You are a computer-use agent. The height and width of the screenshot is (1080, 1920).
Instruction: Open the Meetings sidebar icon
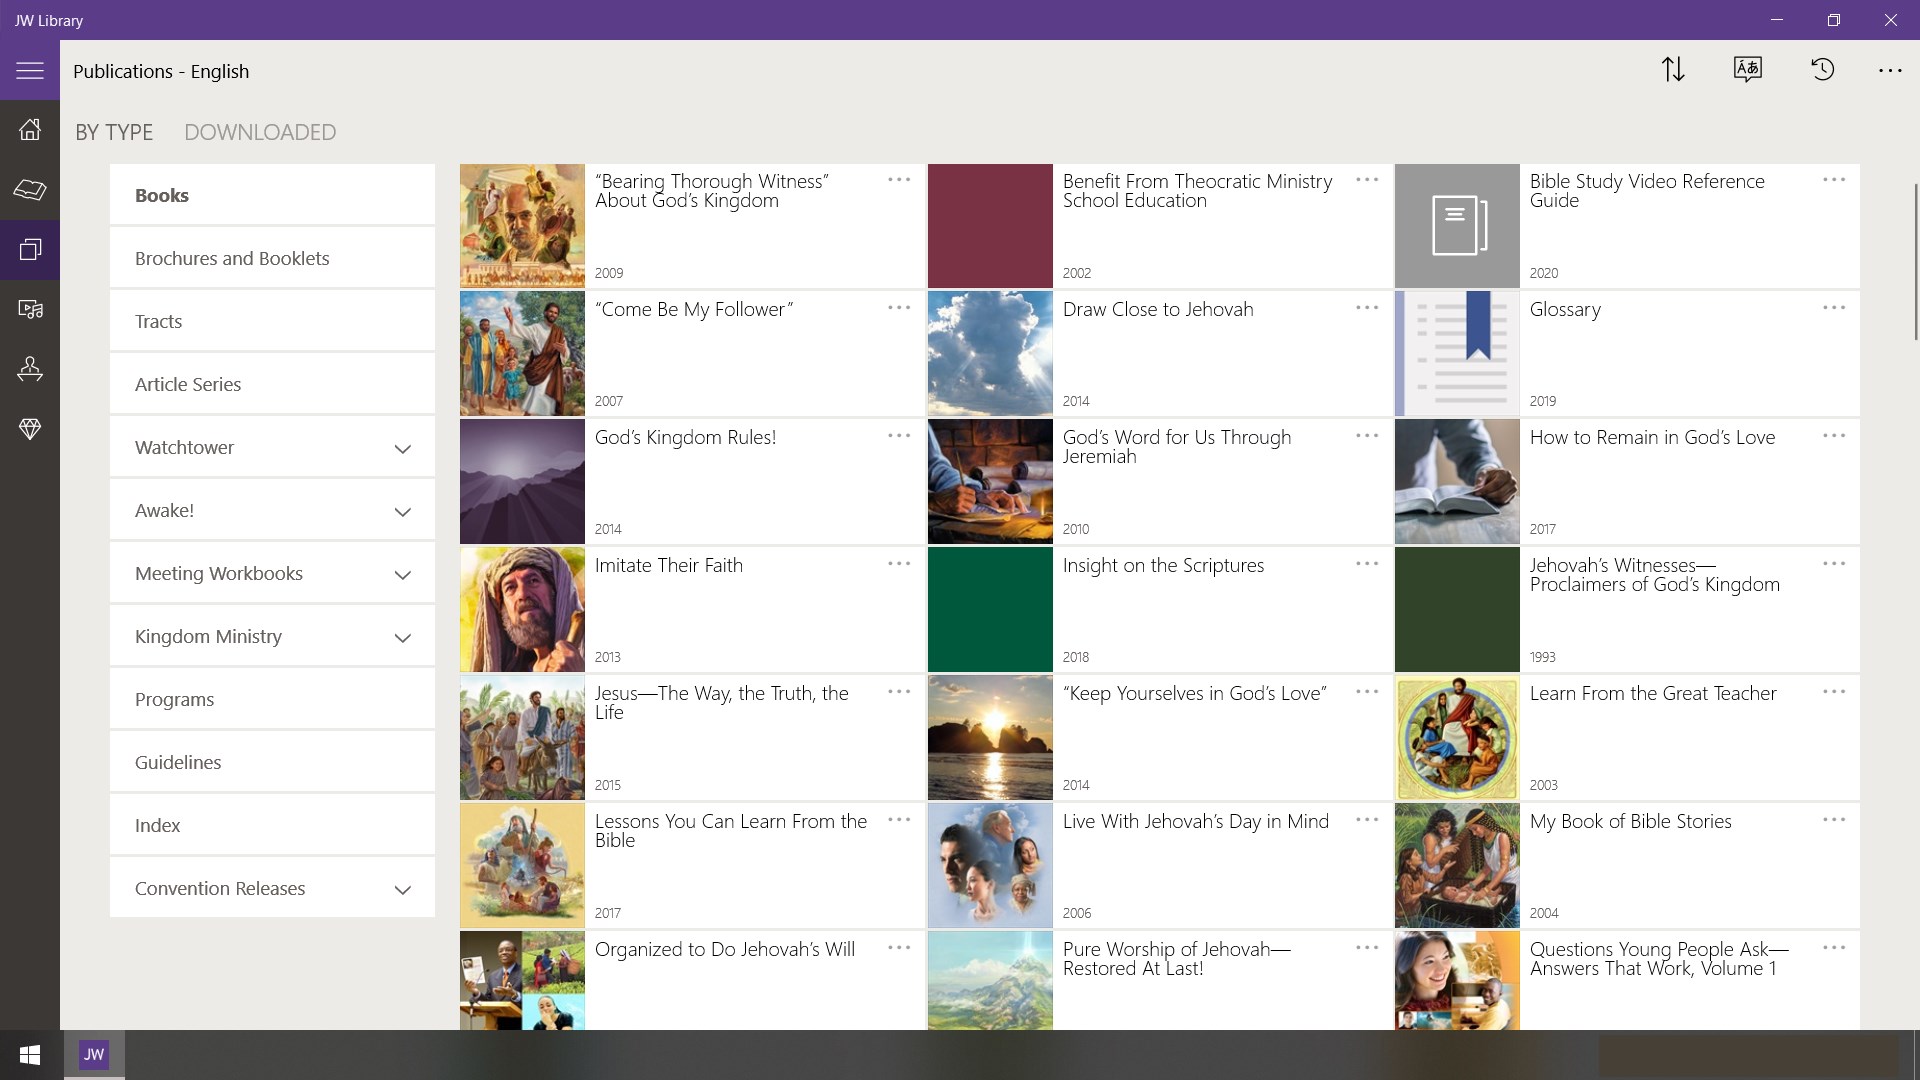[30, 369]
